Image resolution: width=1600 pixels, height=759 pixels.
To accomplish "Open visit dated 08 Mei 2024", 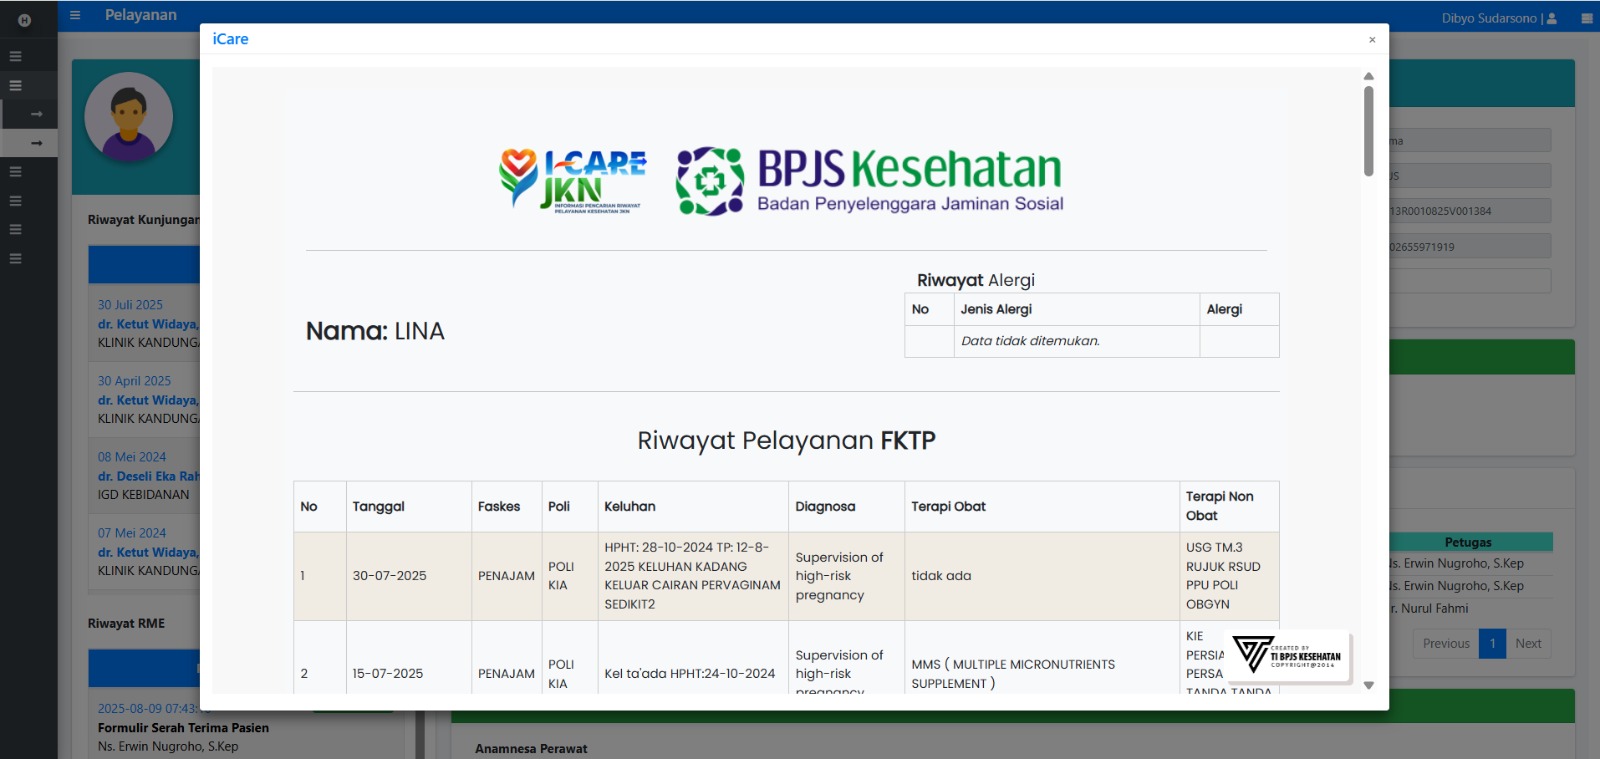I will (x=132, y=457).
